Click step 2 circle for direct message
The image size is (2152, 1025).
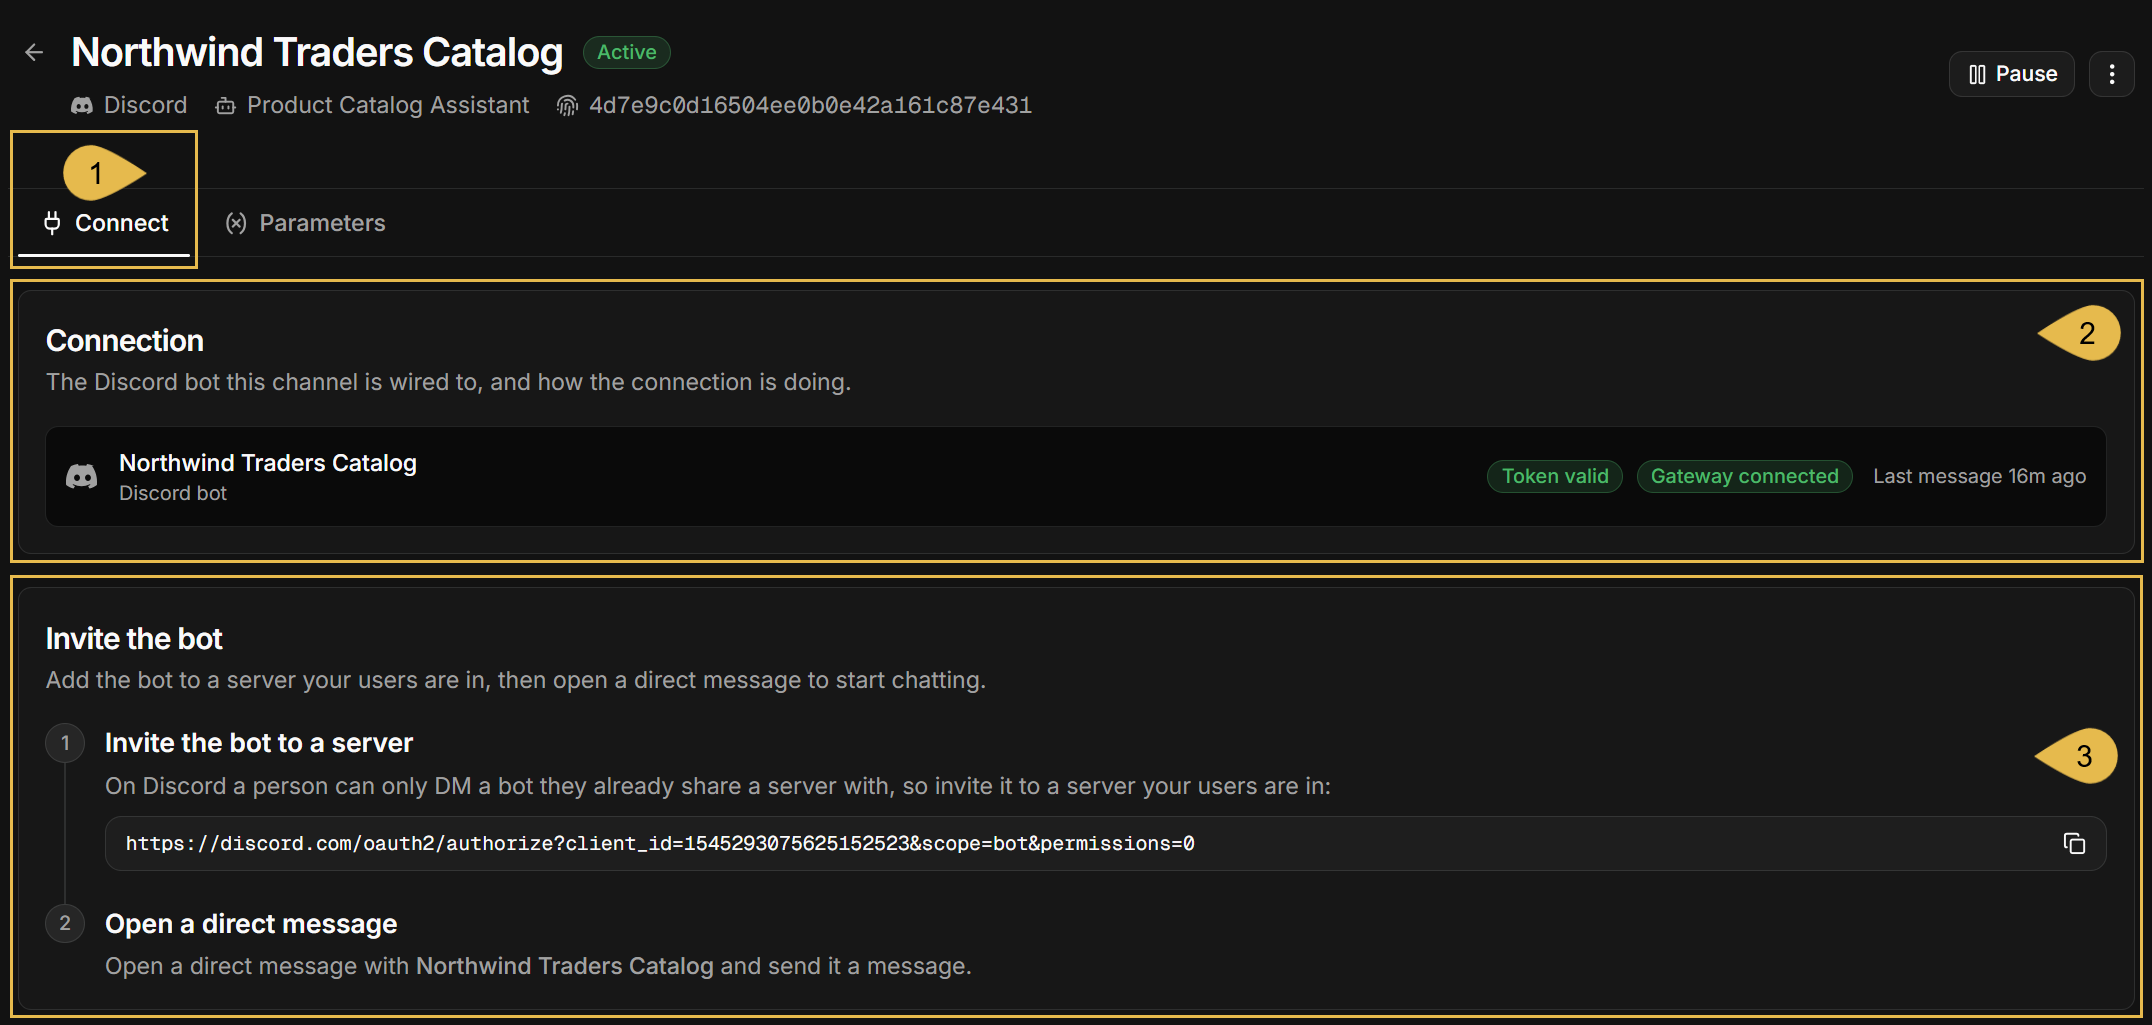65,923
